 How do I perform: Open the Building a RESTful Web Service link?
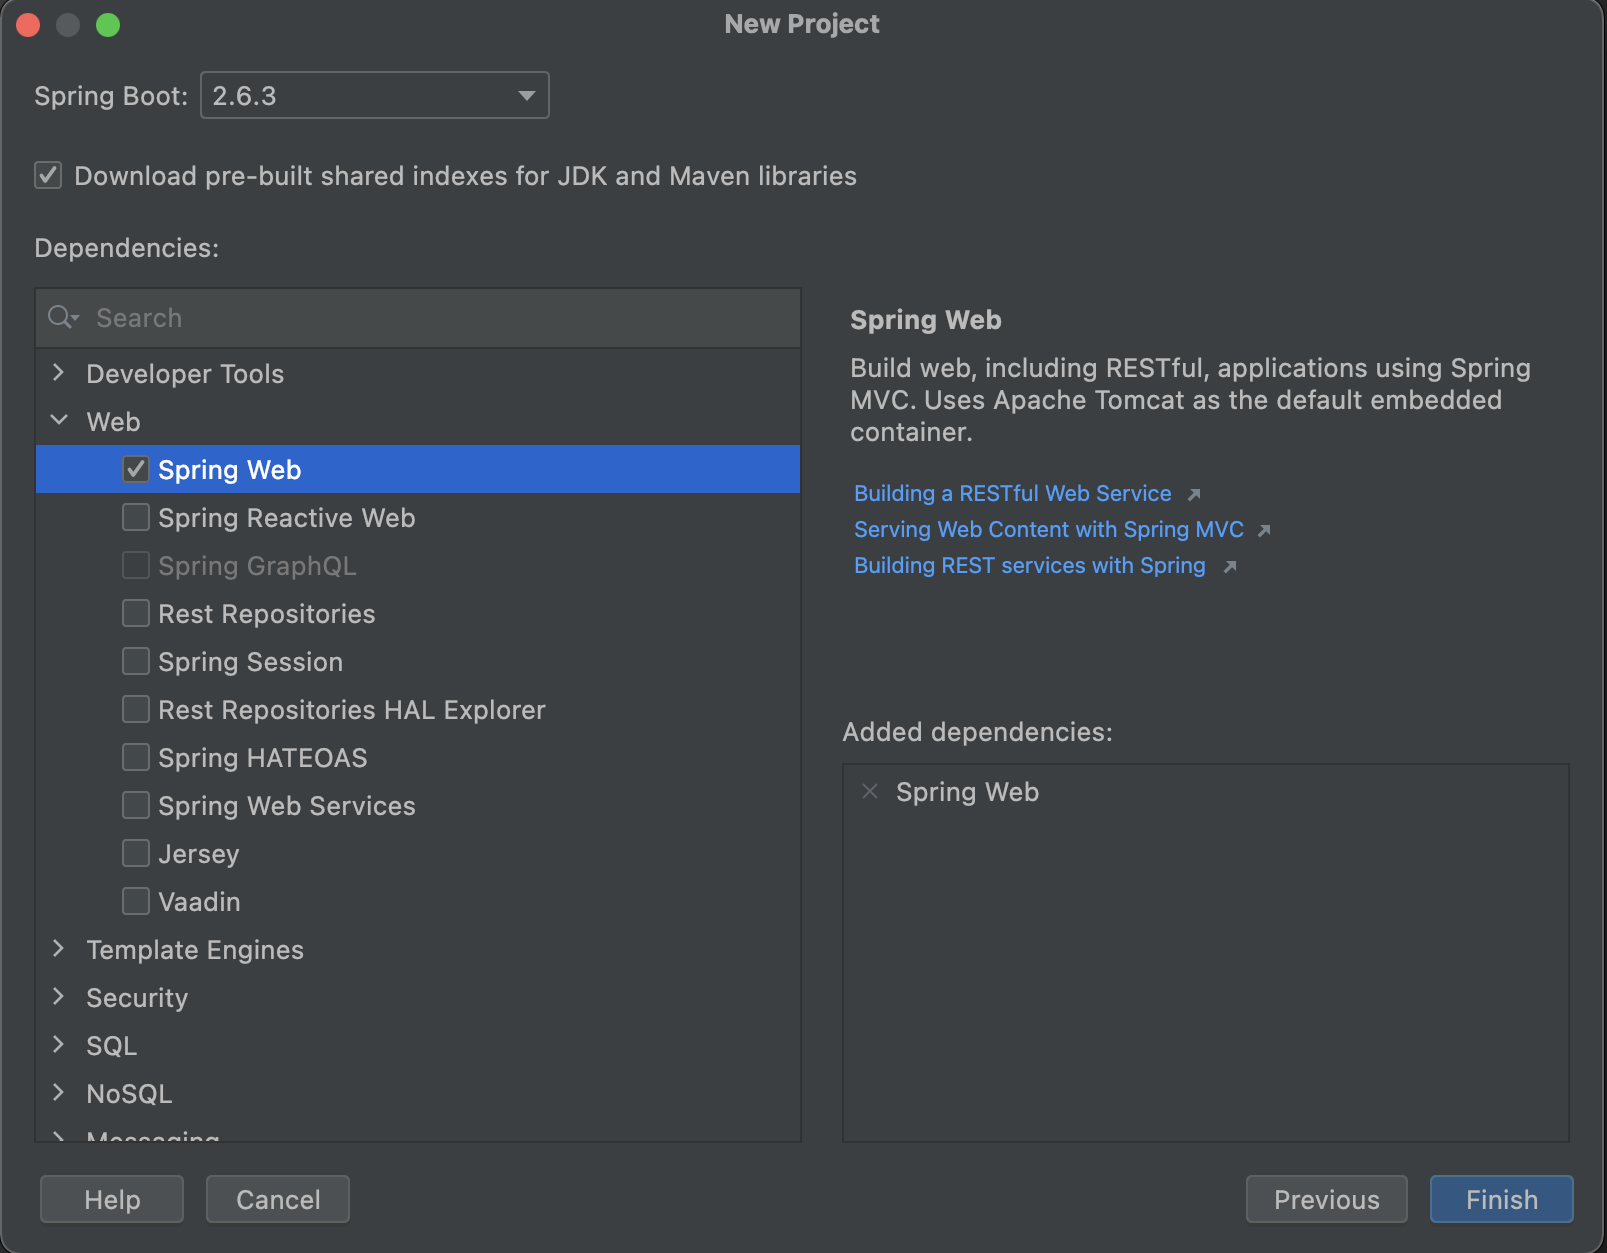tap(1011, 493)
